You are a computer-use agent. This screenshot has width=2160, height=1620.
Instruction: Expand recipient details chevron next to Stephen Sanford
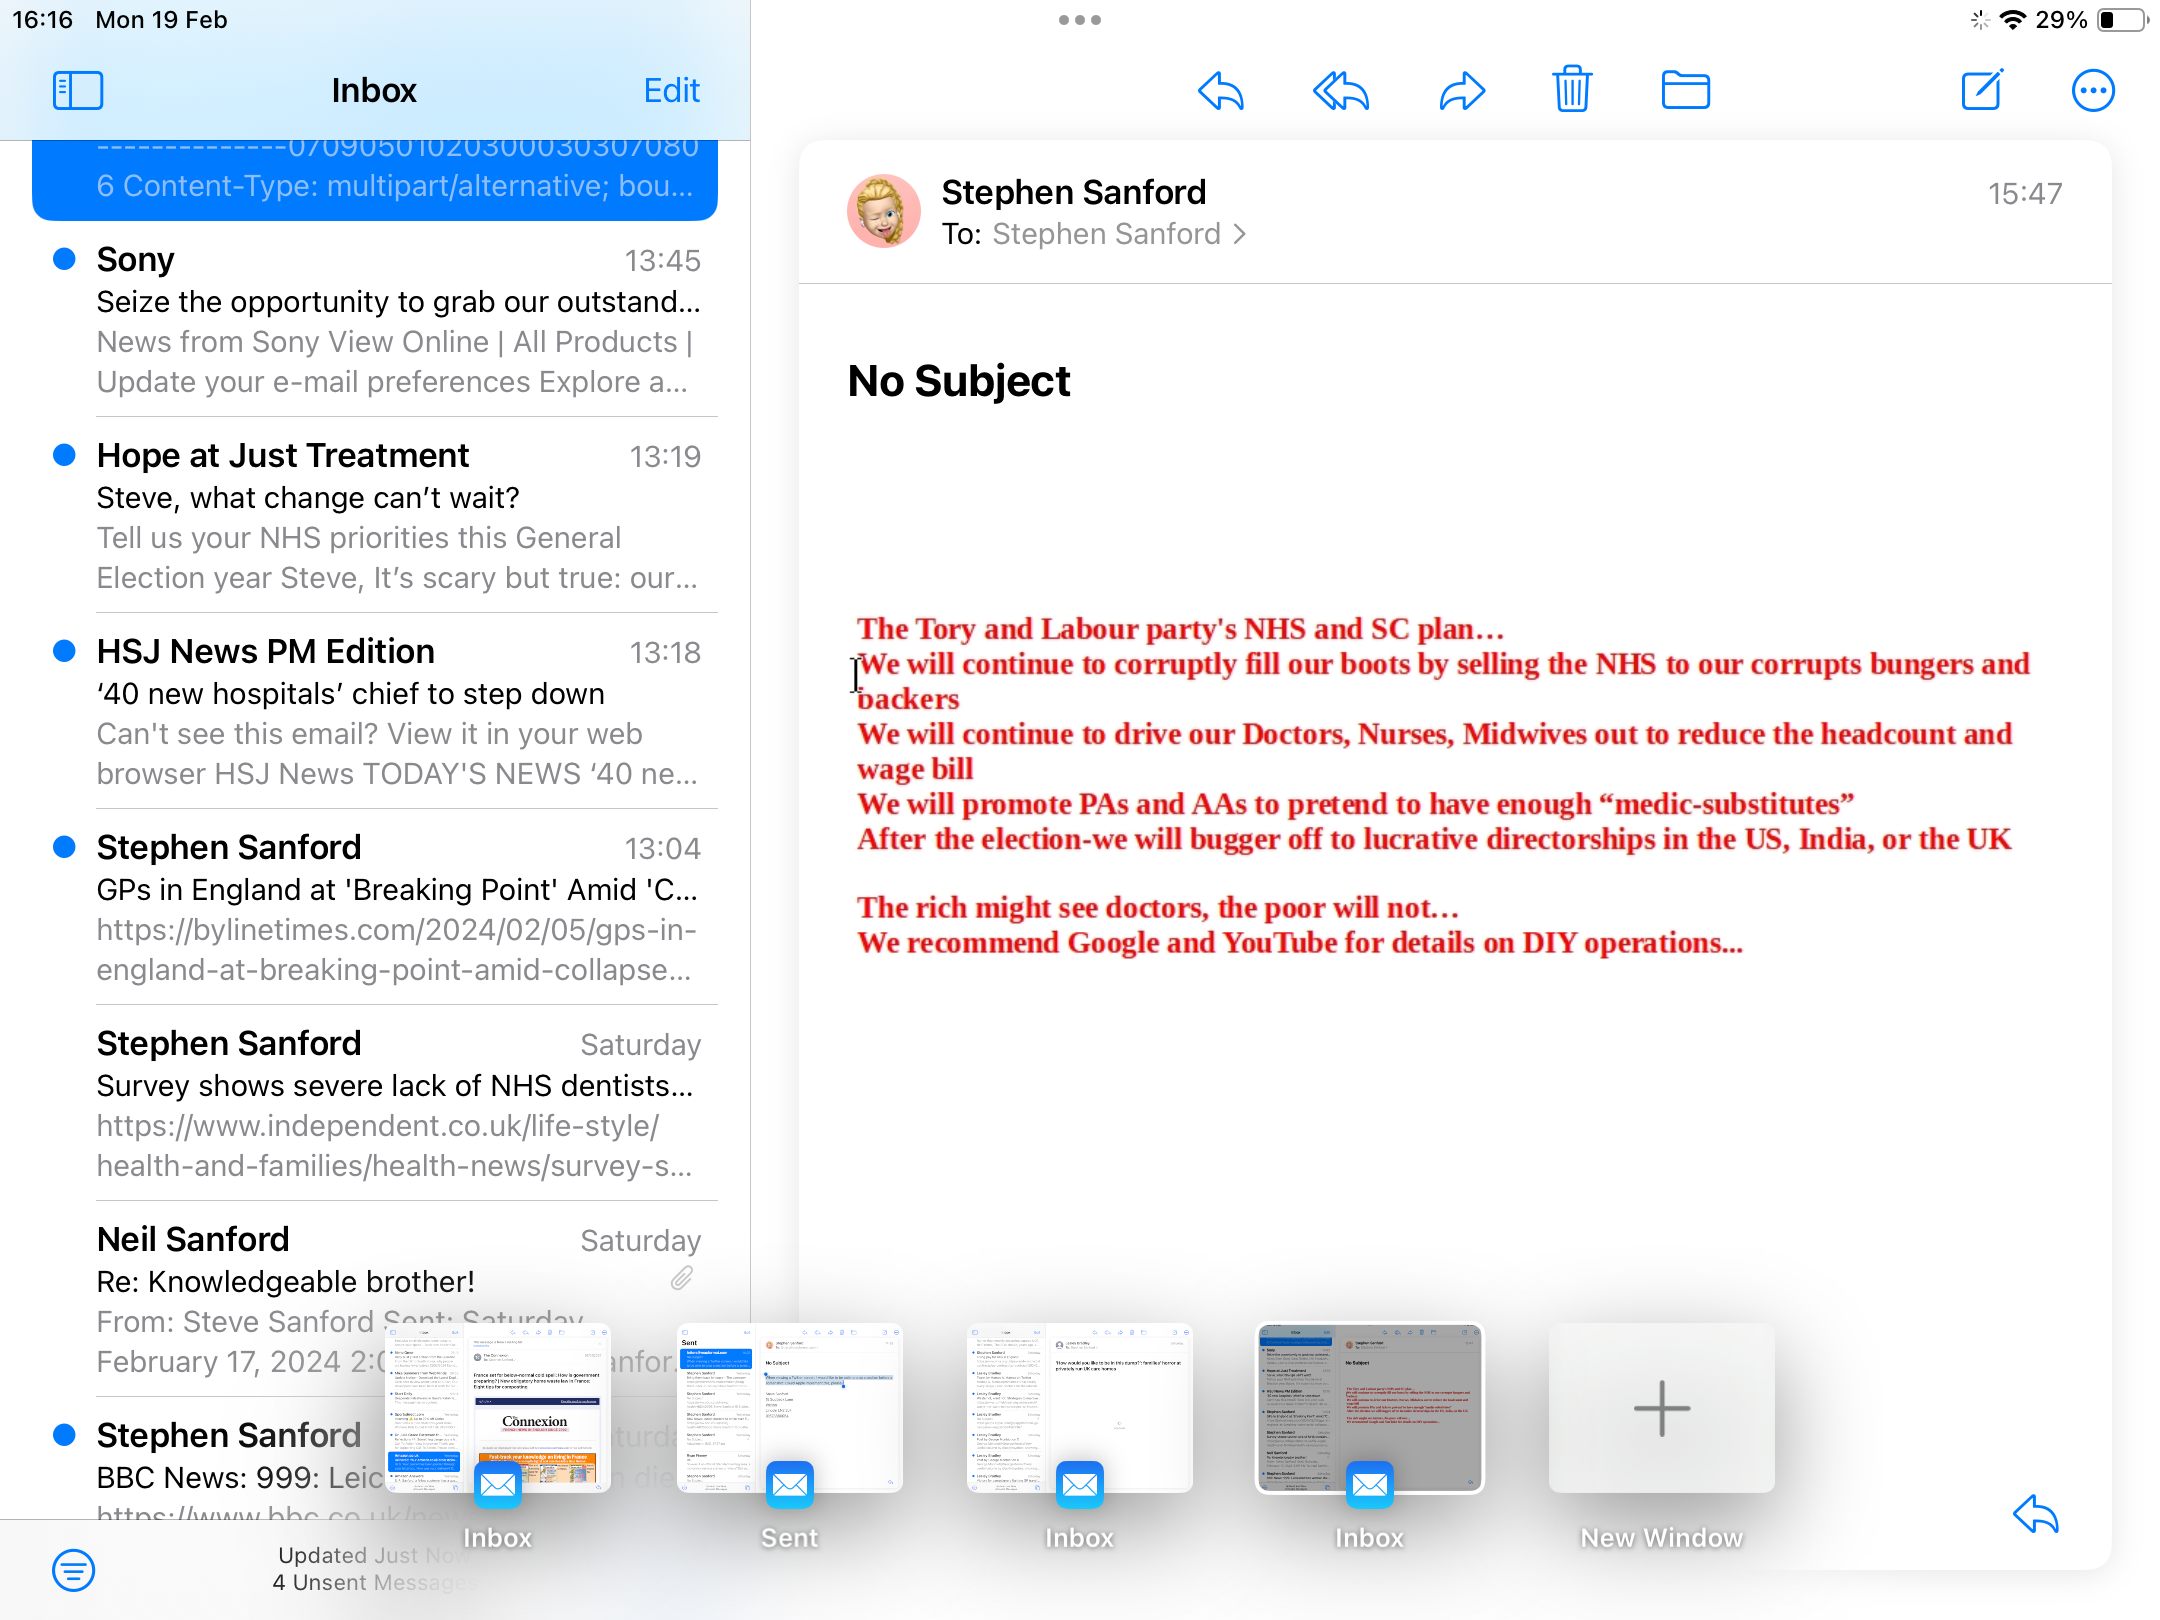(x=1240, y=234)
